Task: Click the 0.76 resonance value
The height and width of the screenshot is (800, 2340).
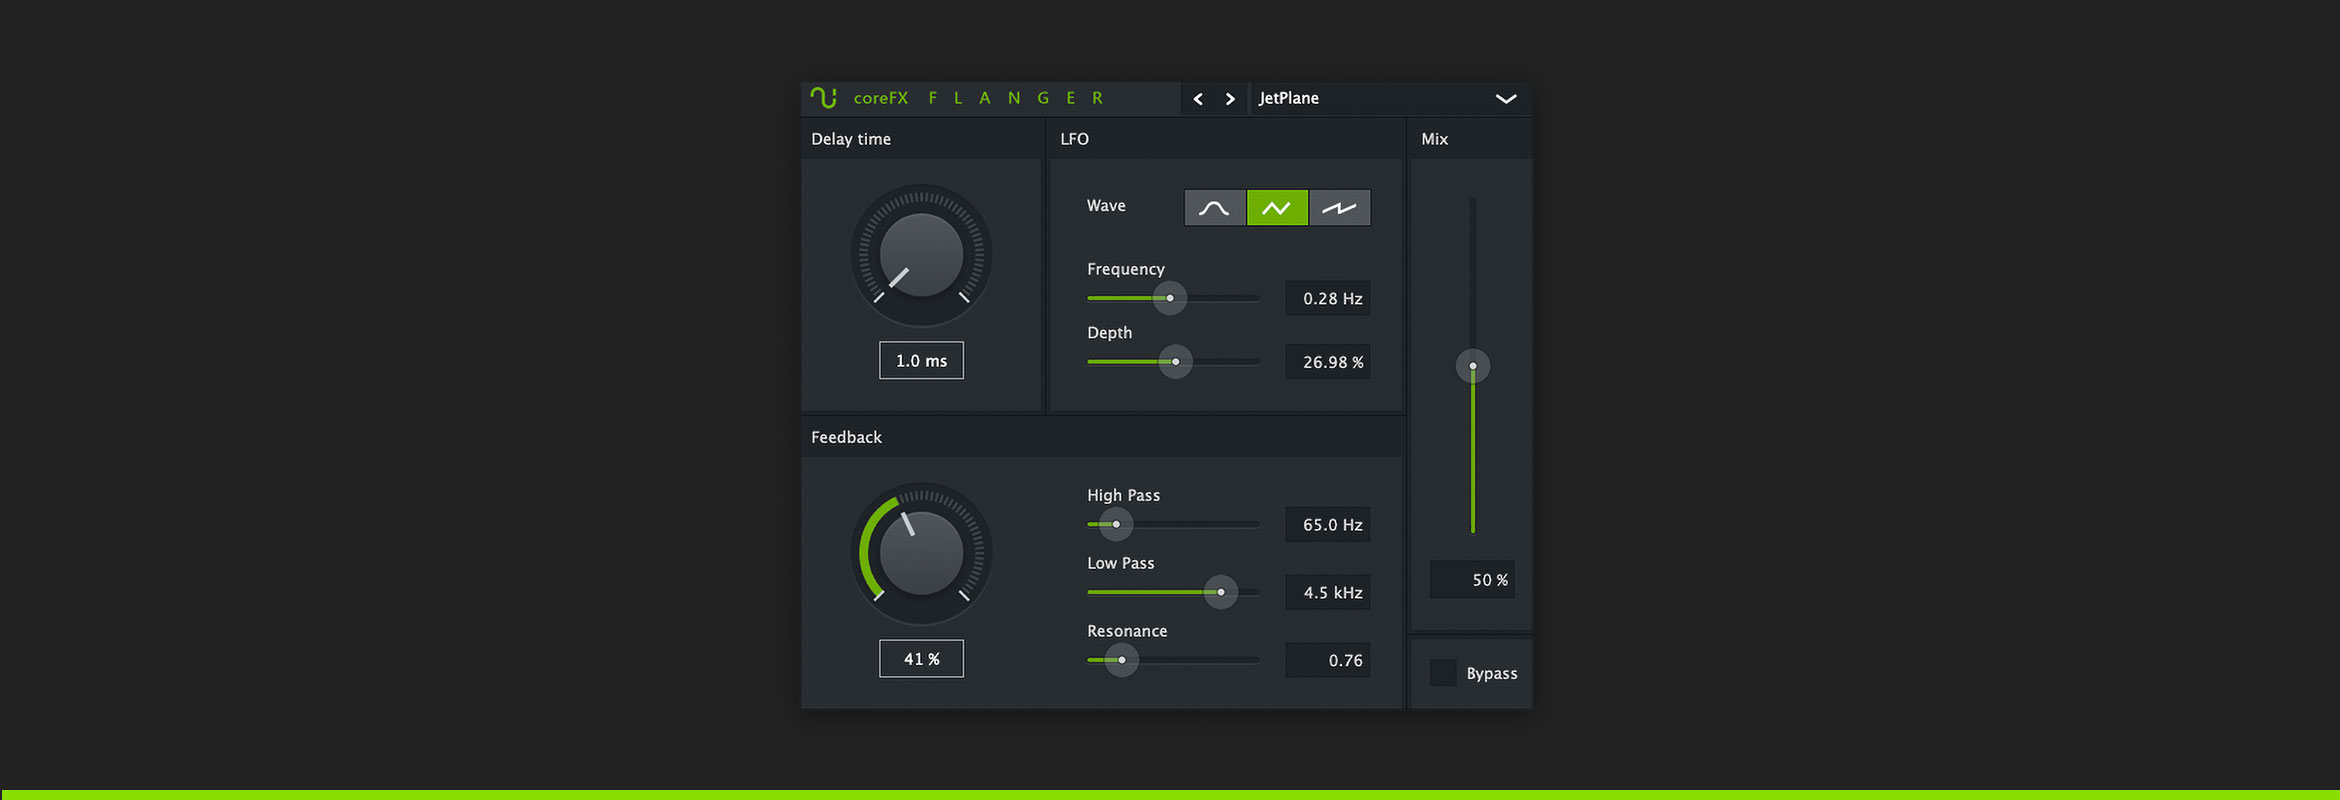Action: [x=1328, y=660]
